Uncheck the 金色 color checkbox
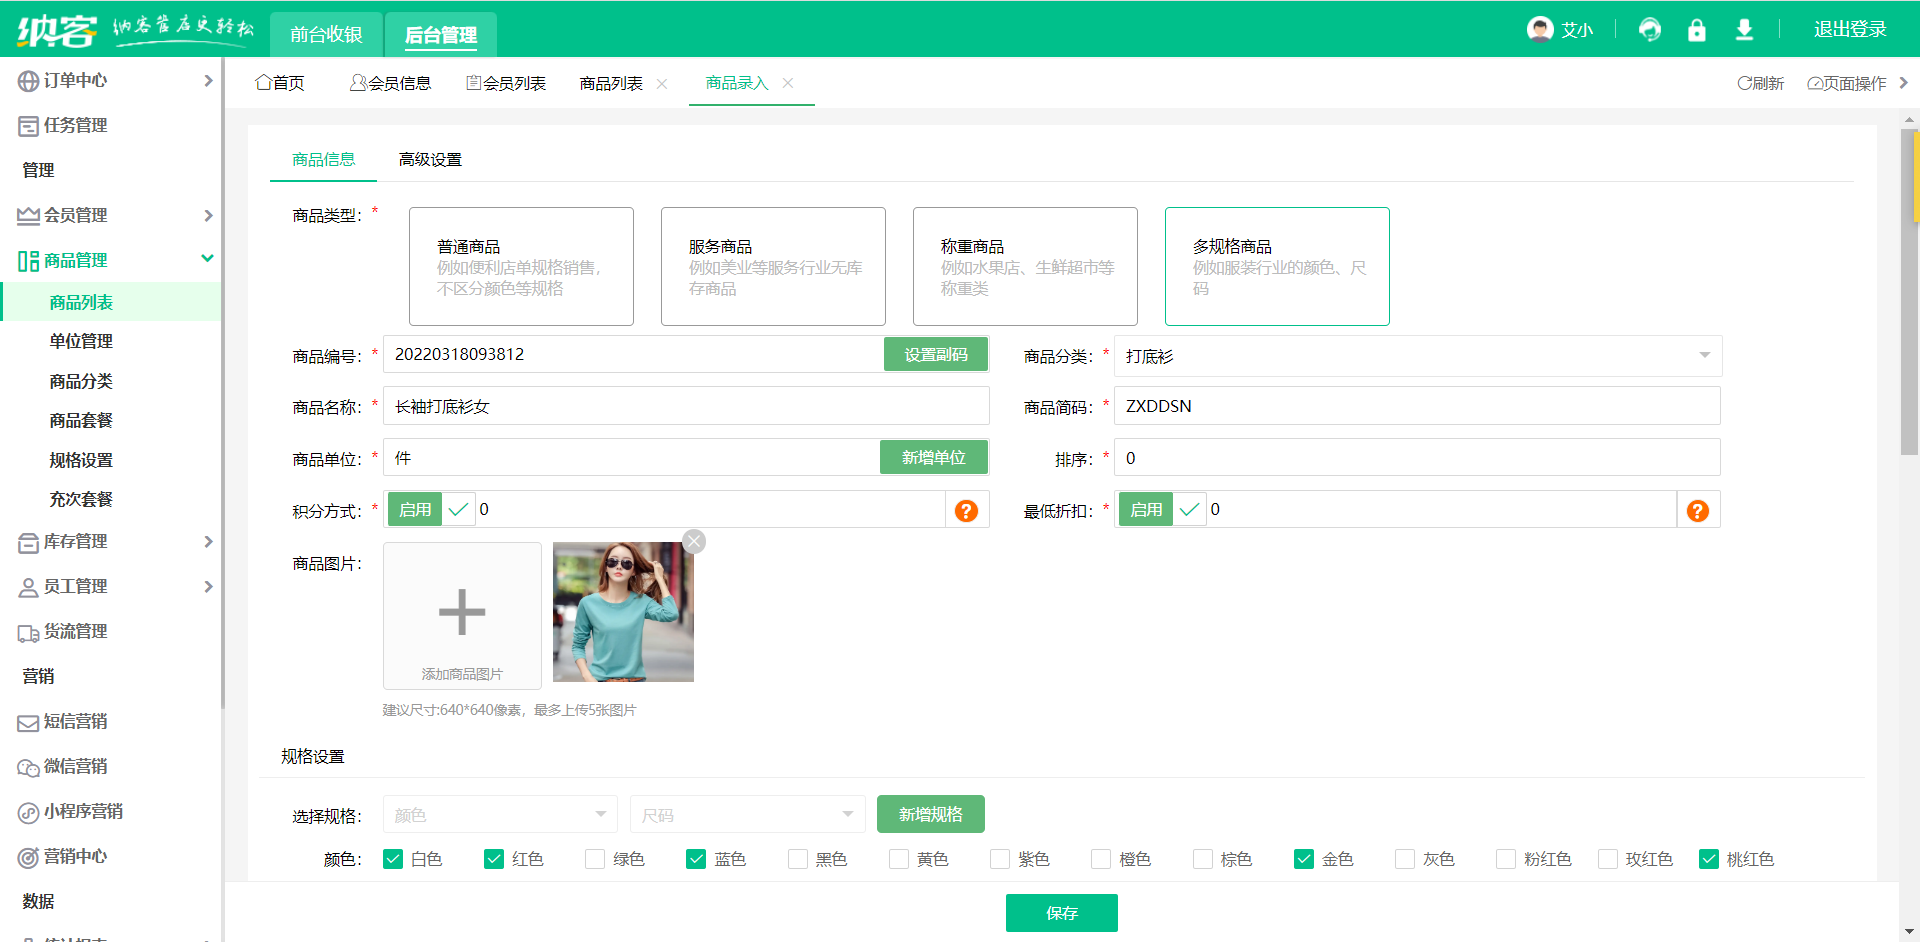This screenshot has height=942, width=1920. coord(1303,858)
